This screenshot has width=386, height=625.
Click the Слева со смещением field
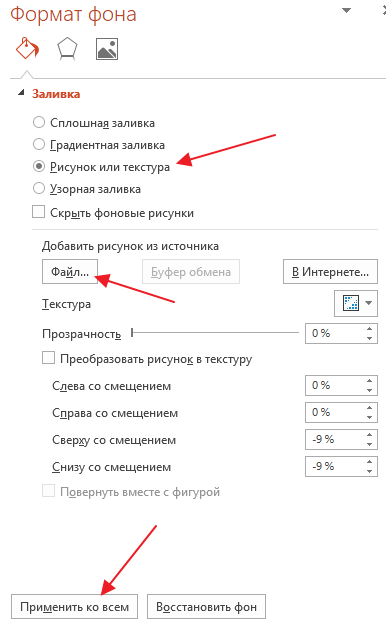[341, 385]
